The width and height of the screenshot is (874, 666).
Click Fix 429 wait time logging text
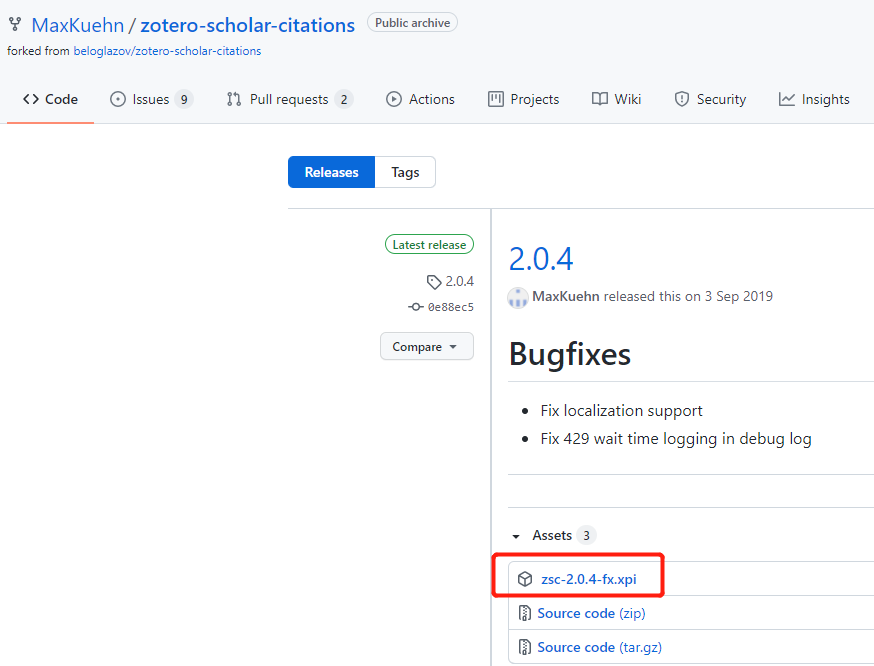tap(676, 439)
